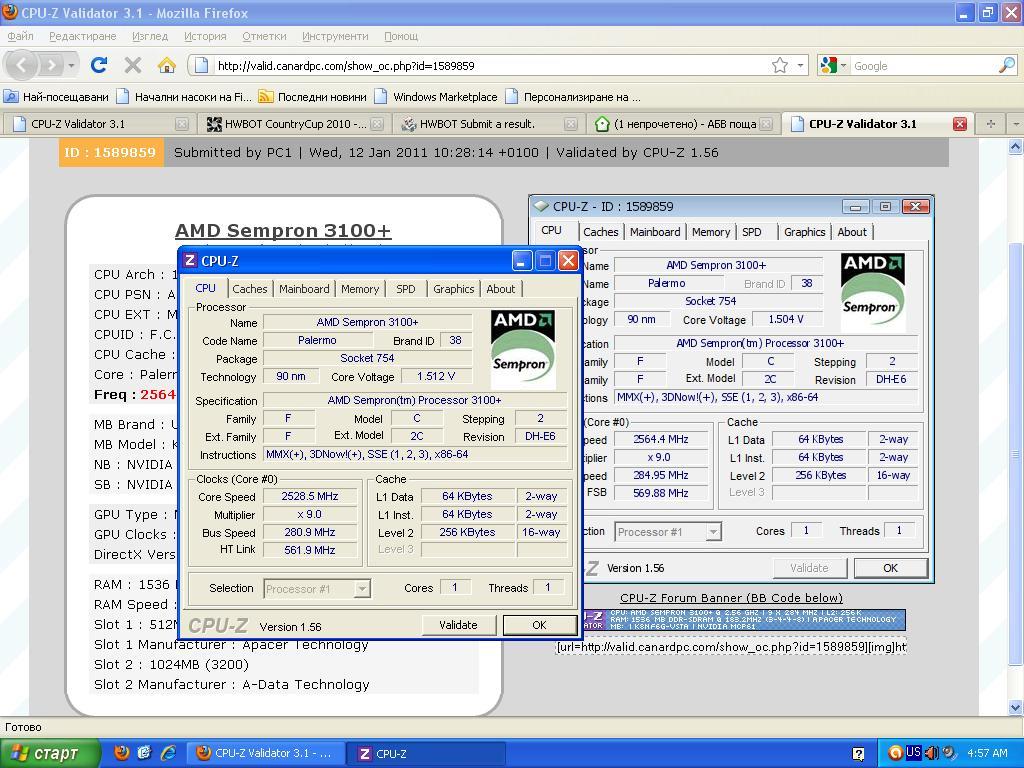Click the volume speaker tray icon

point(932,753)
